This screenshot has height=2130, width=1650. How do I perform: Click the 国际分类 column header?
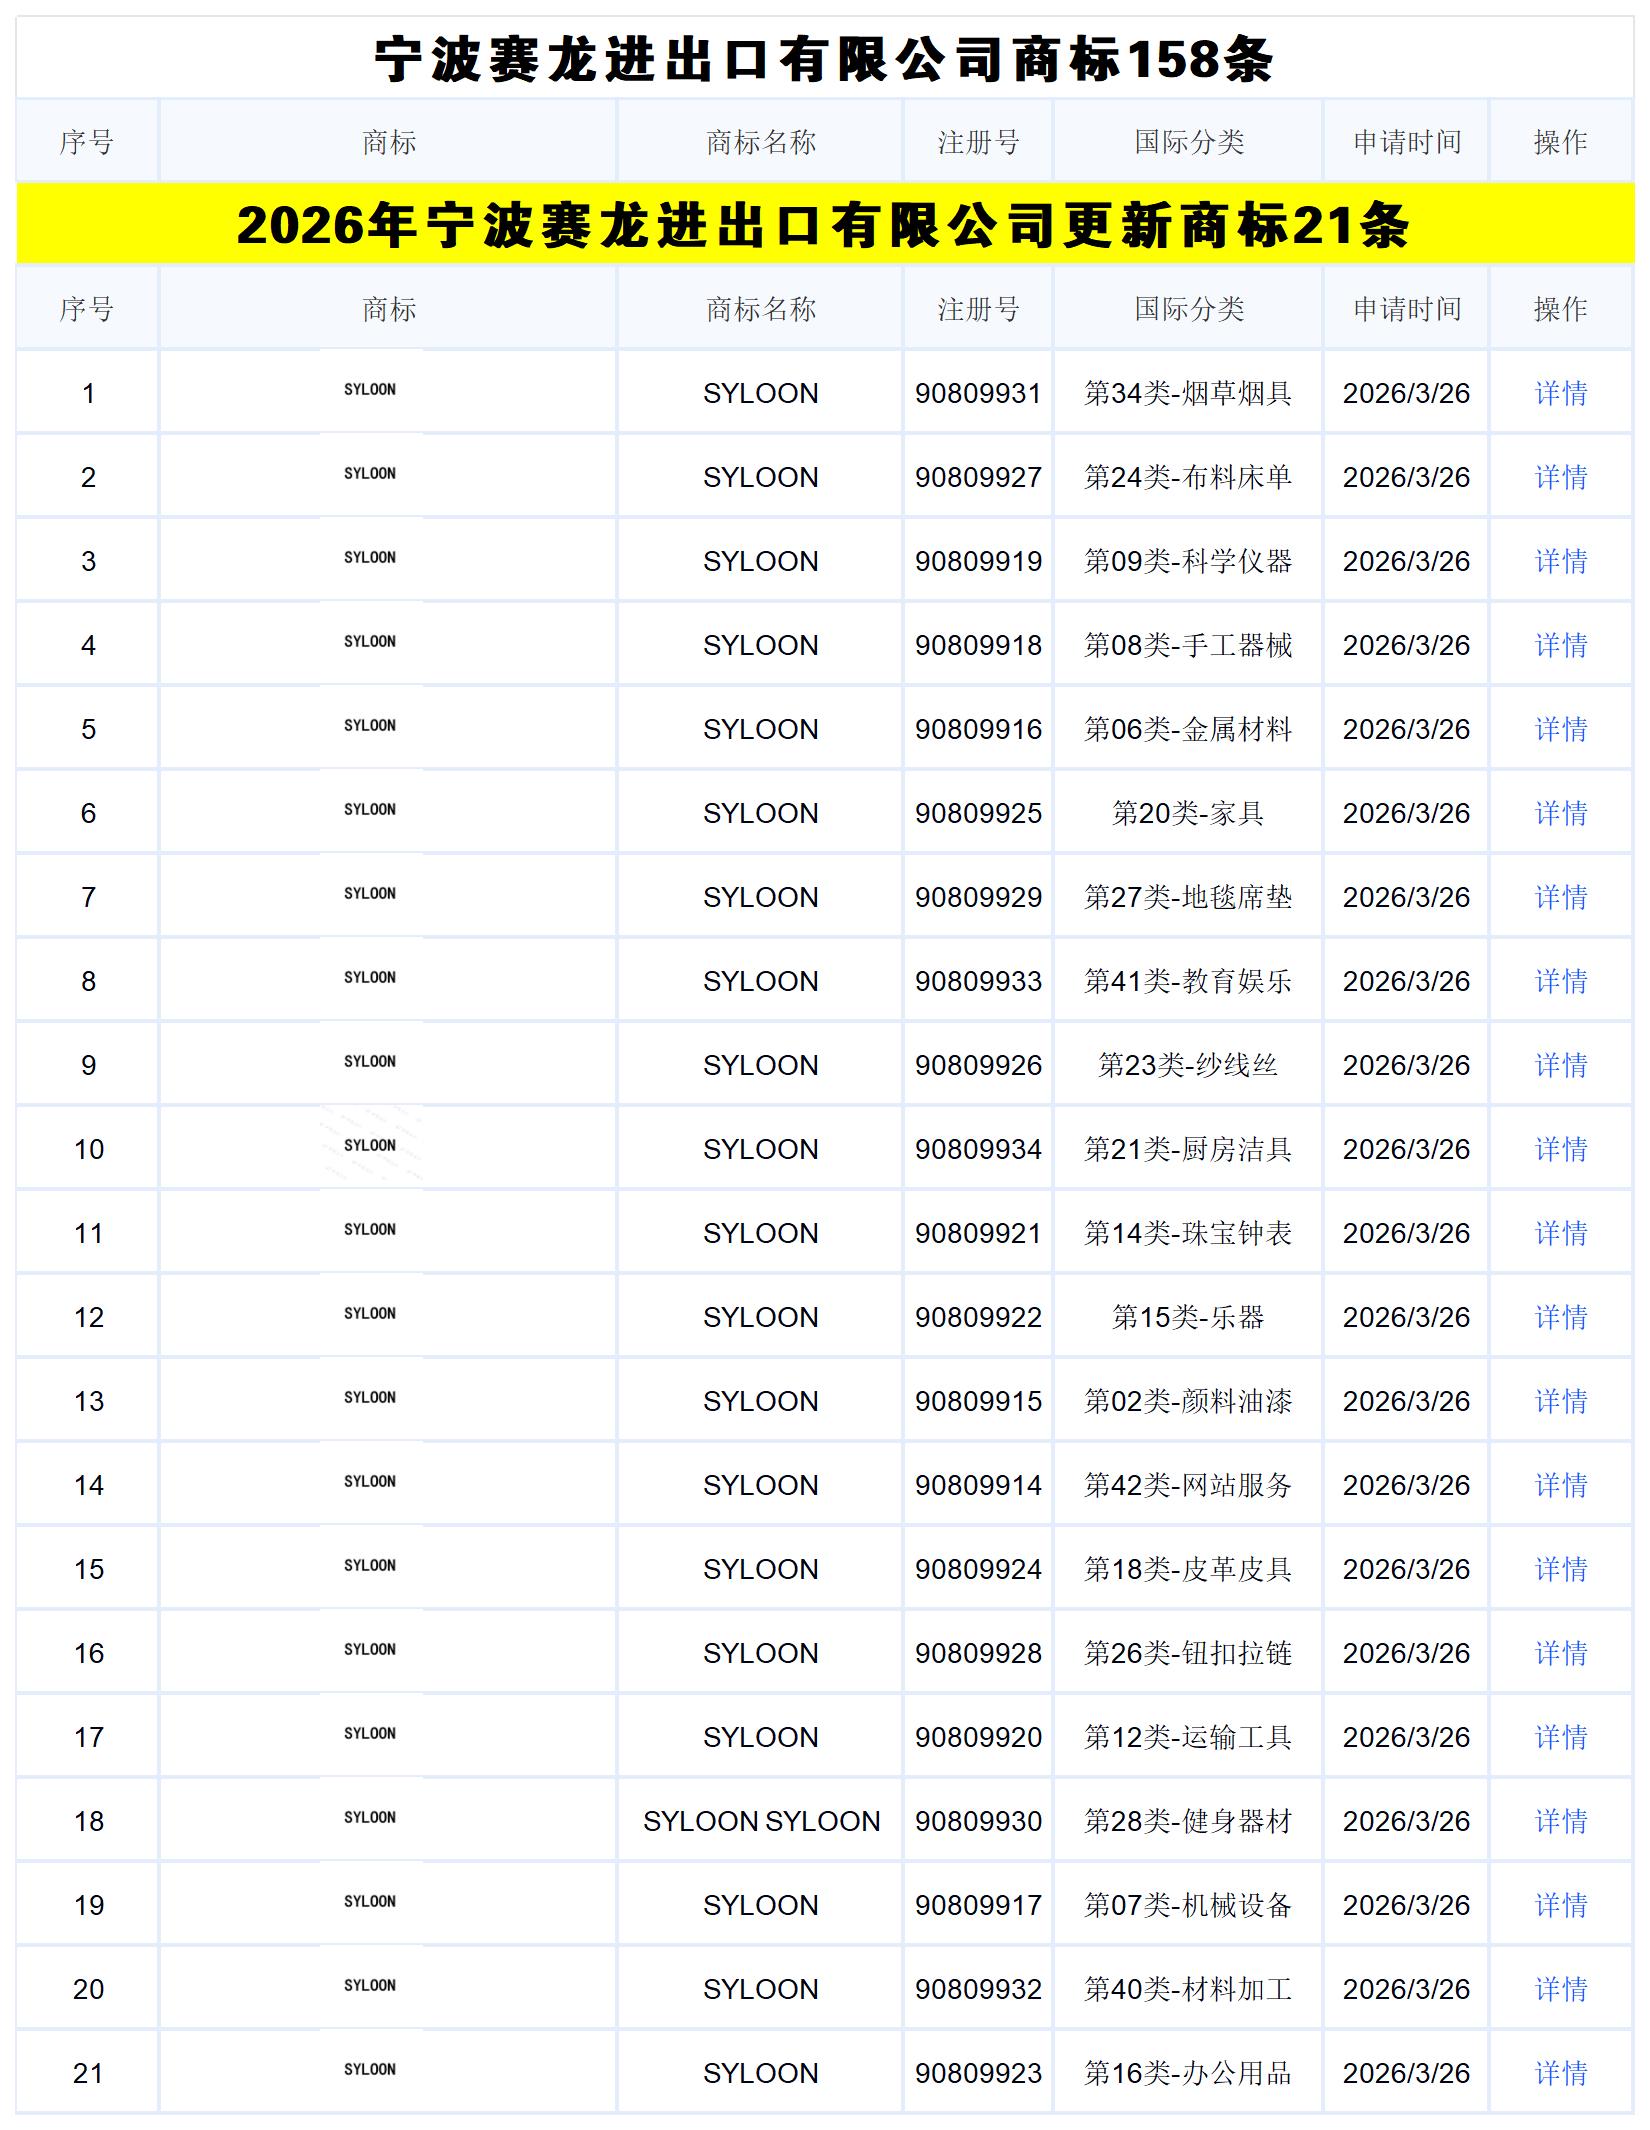1188,309
